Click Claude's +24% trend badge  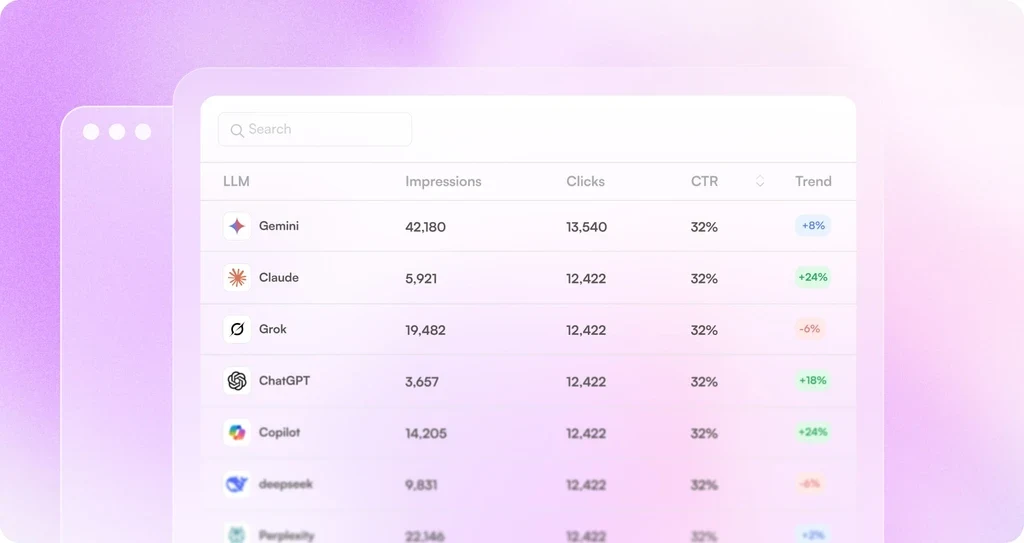[813, 278]
